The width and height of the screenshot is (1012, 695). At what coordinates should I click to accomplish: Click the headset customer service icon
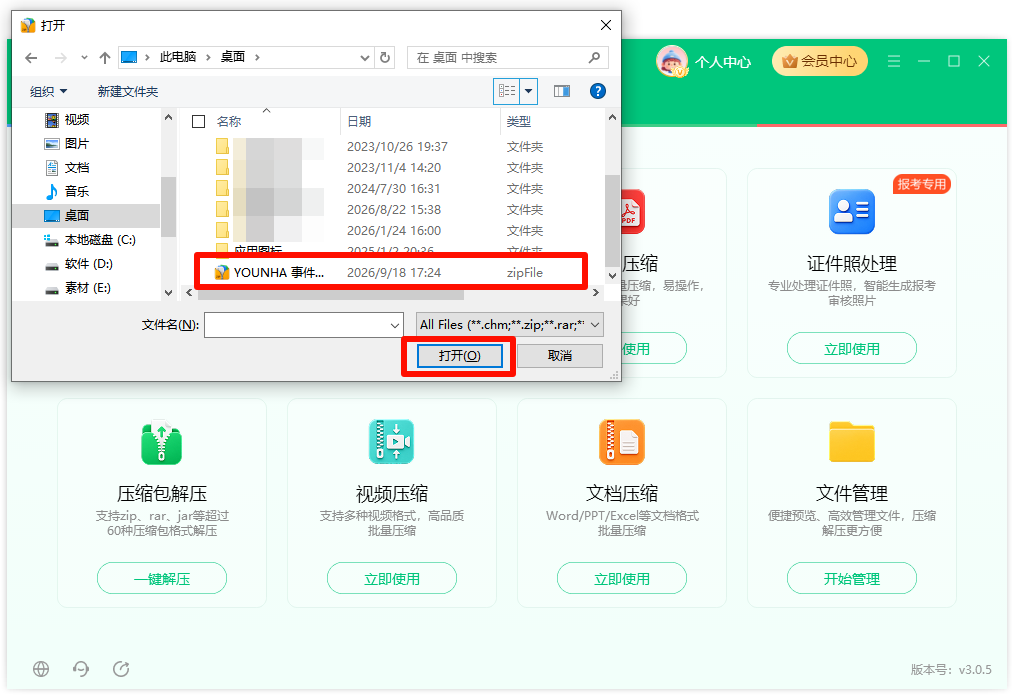click(x=81, y=669)
